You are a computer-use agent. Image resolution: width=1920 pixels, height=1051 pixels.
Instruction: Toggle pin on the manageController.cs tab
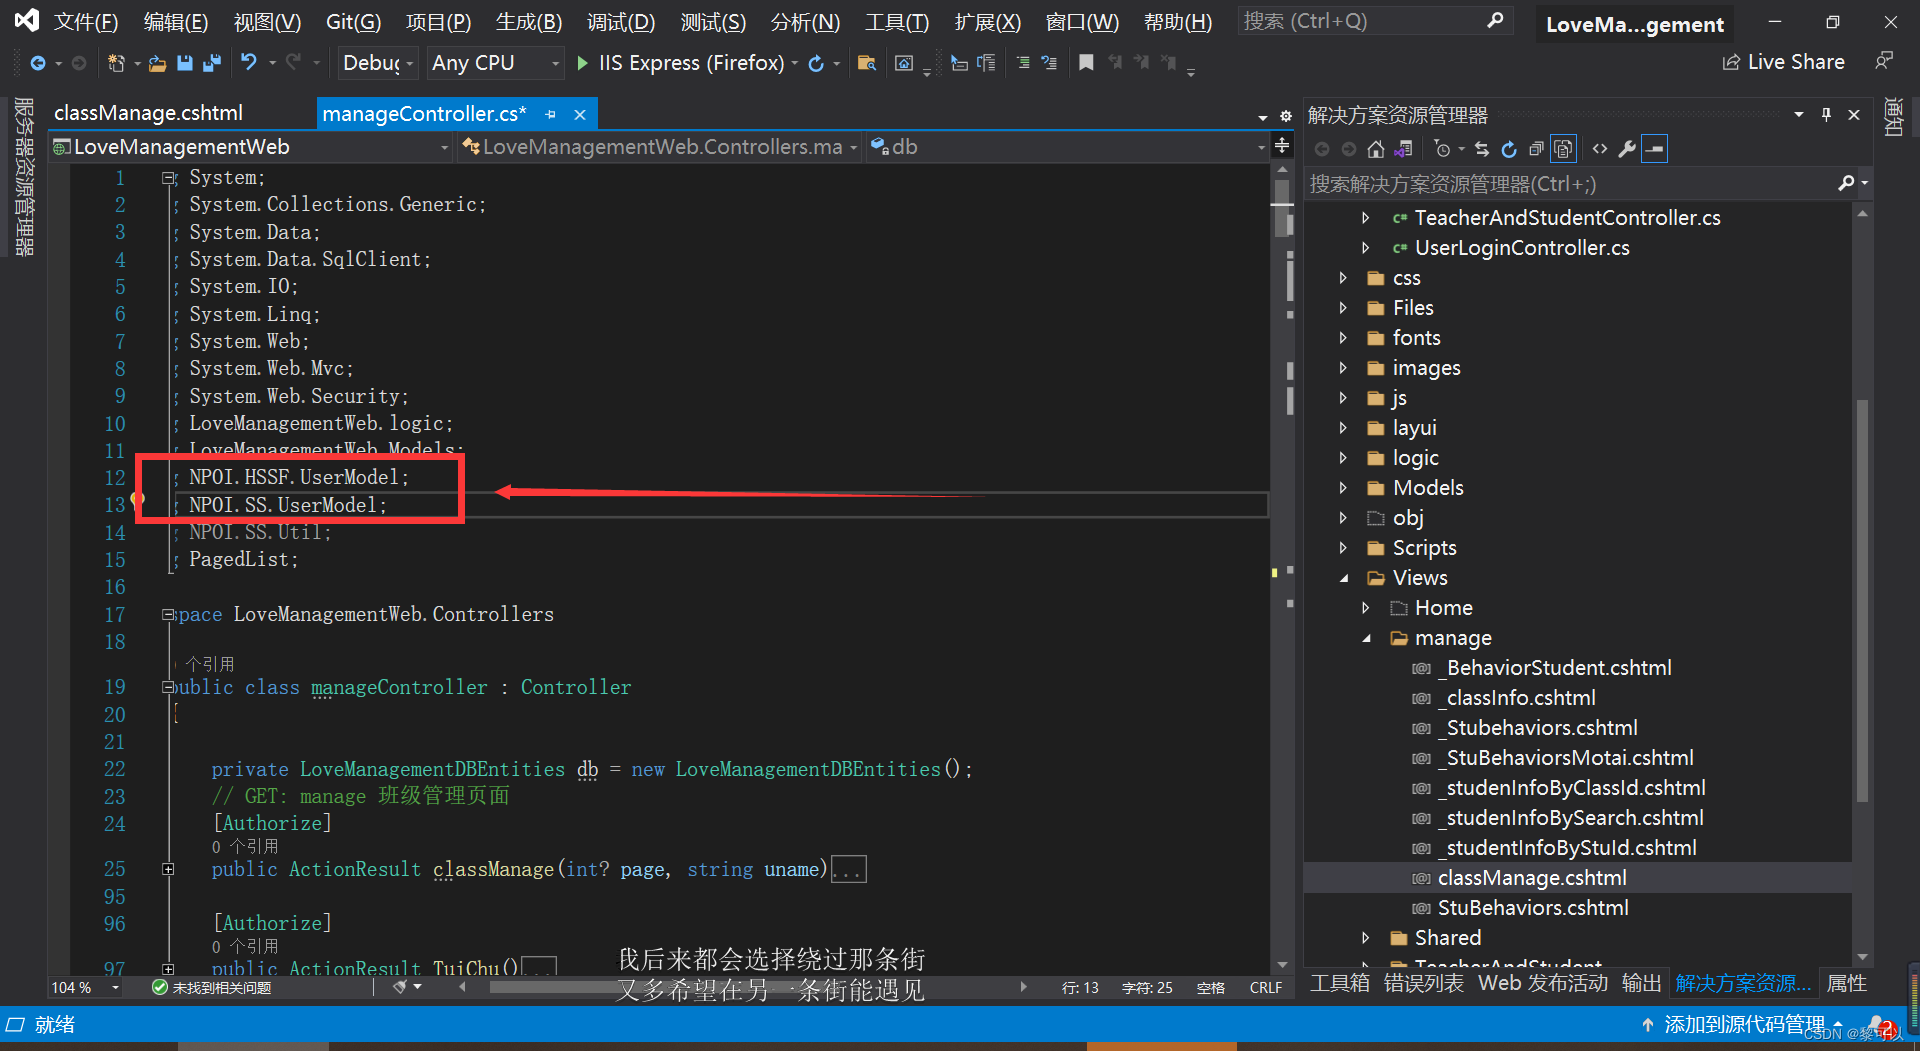[x=550, y=115]
